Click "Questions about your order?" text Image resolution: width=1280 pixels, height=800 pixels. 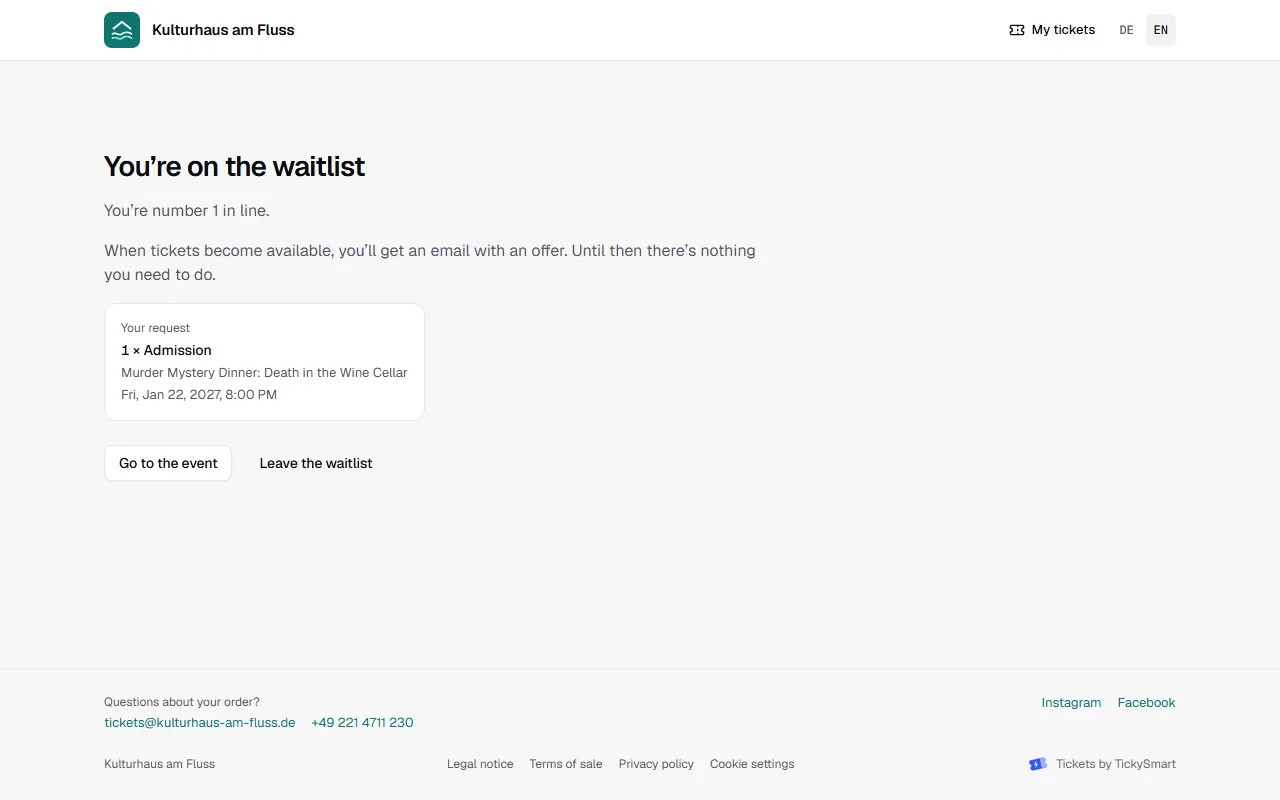click(182, 702)
